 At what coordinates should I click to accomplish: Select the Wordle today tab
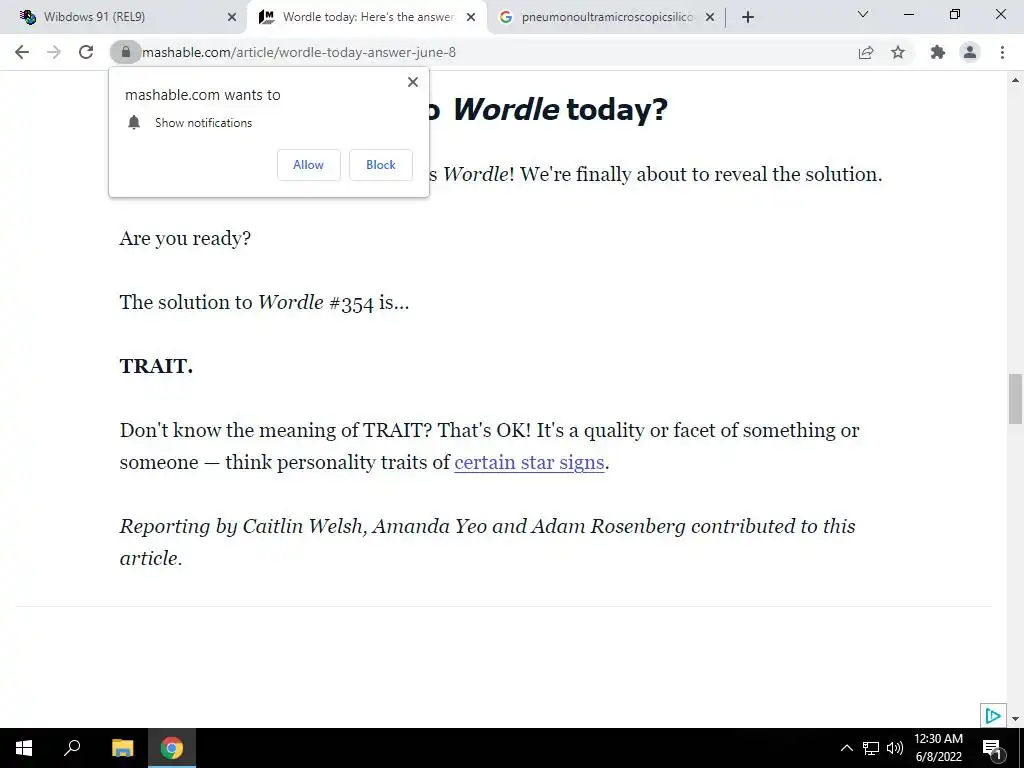[x=367, y=17]
